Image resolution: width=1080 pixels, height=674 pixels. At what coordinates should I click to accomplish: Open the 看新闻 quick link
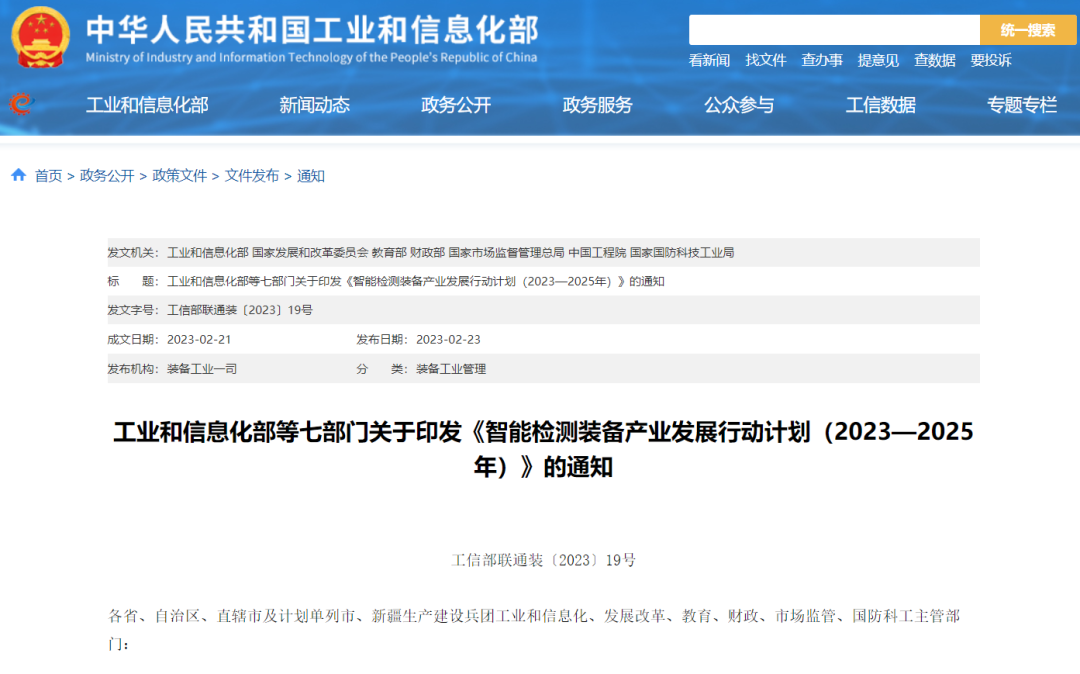tap(709, 60)
